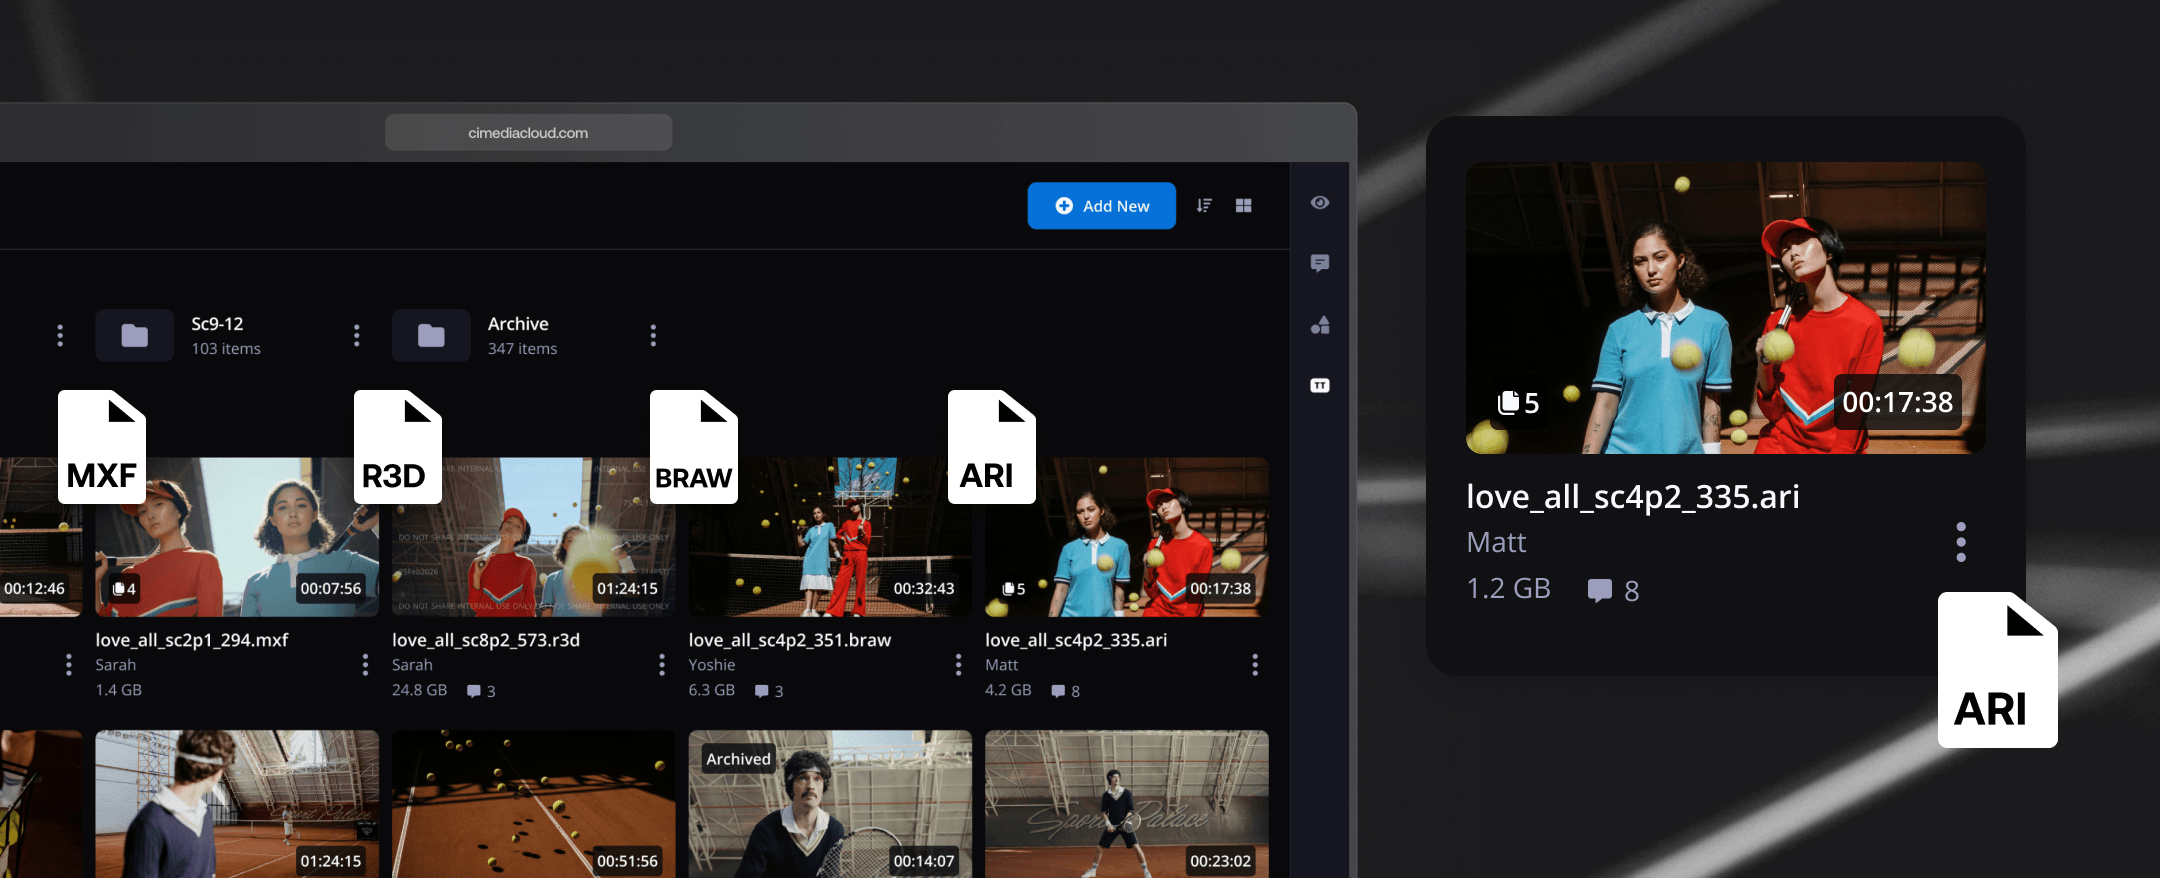Viewport: 2160px width, 878px height.
Task: Open the captions sidebar panel icon
Action: pos(1319,386)
